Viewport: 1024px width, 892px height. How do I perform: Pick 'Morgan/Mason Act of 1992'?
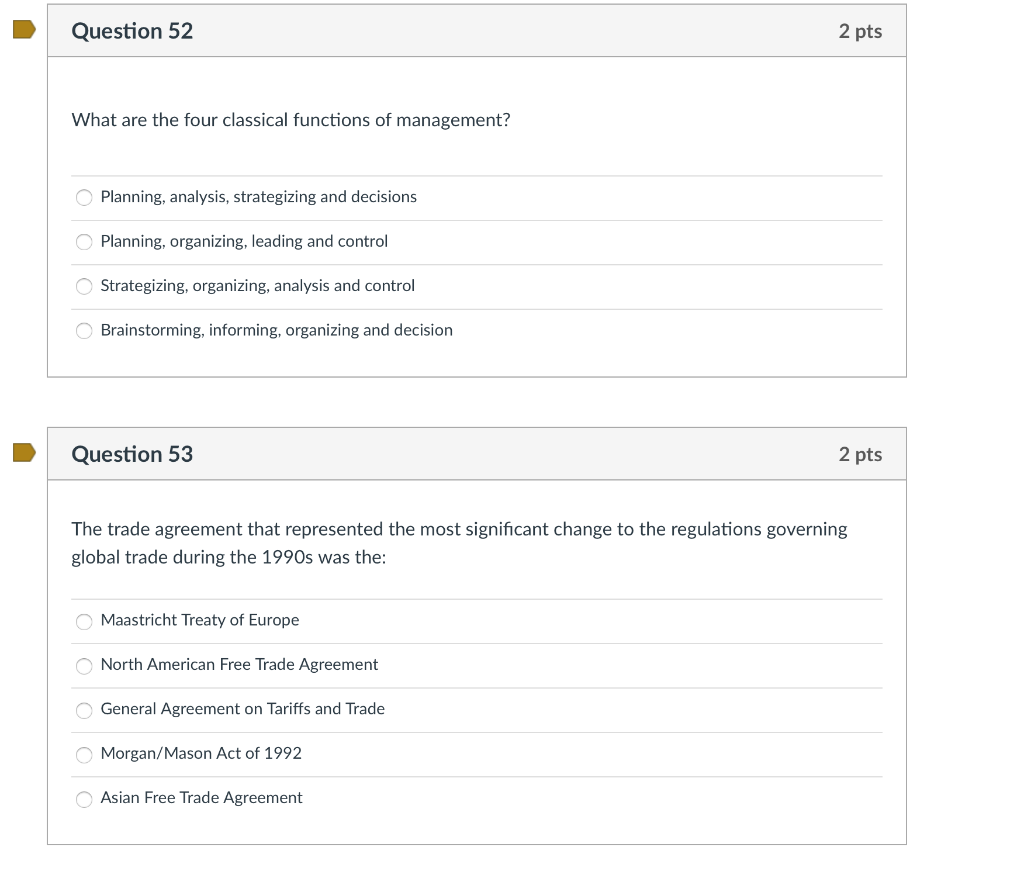84,755
